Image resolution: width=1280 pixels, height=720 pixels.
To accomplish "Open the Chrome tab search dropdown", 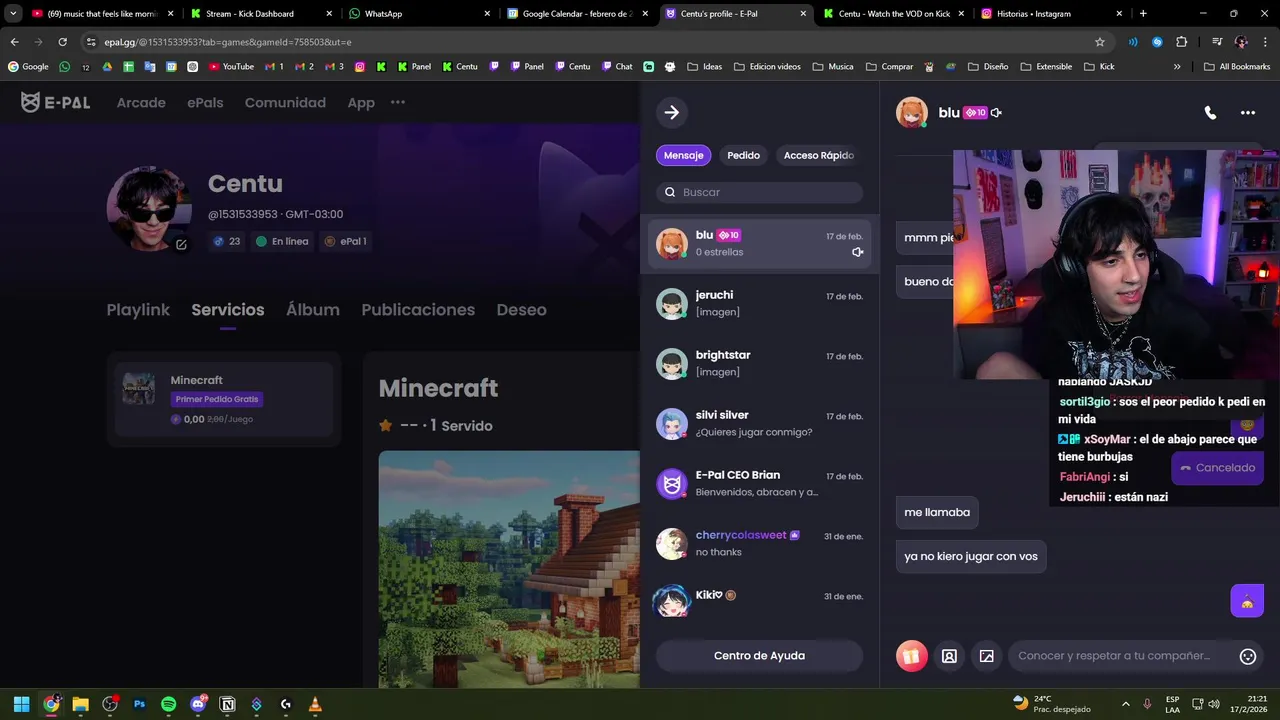I will pos(13,14).
